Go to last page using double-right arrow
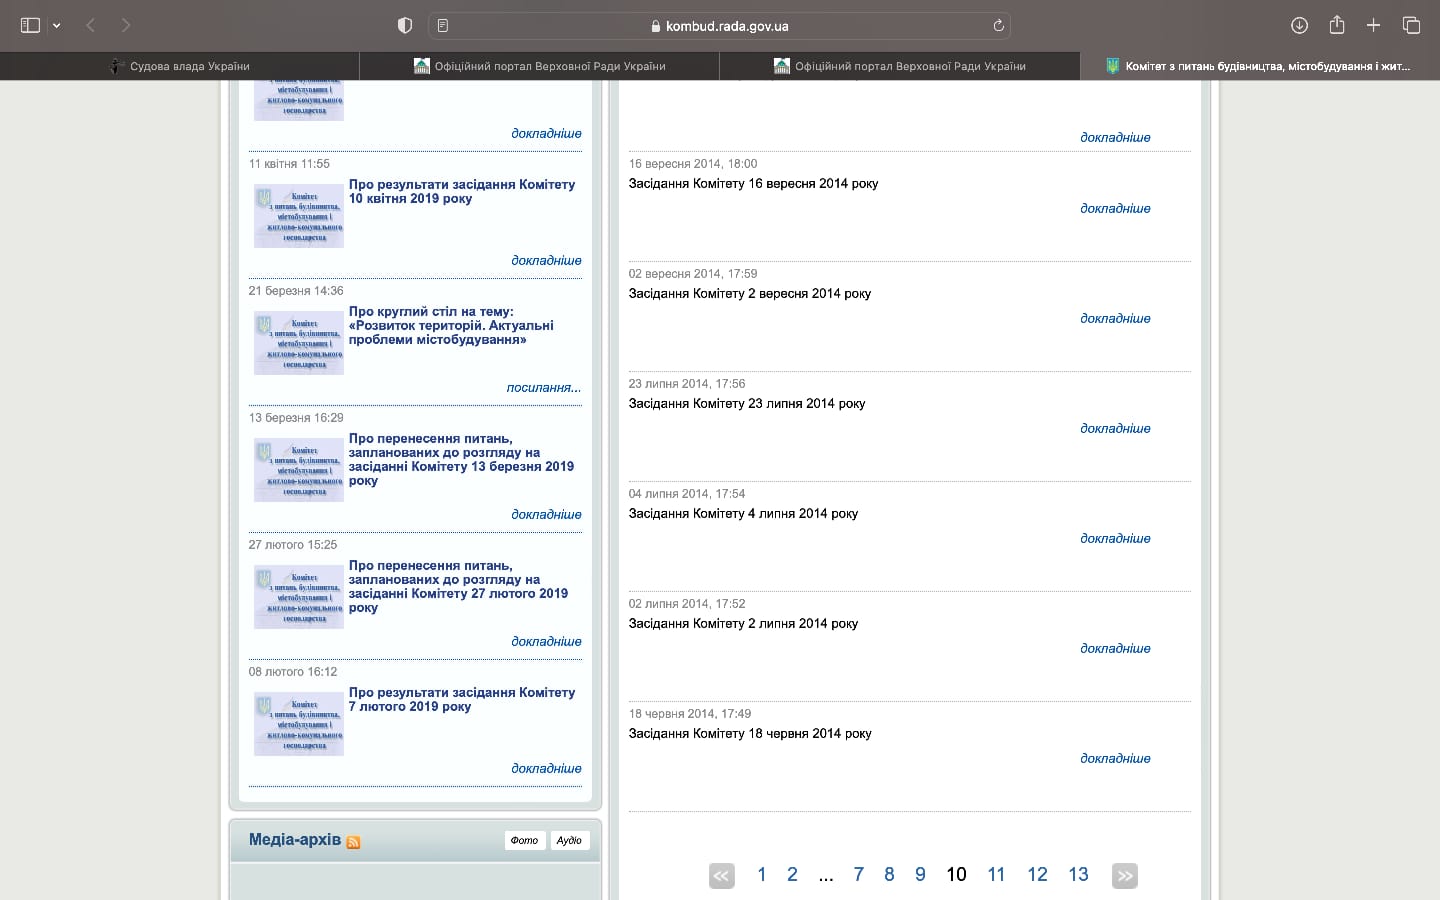 pyautogui.click(x=1125, y=876)
